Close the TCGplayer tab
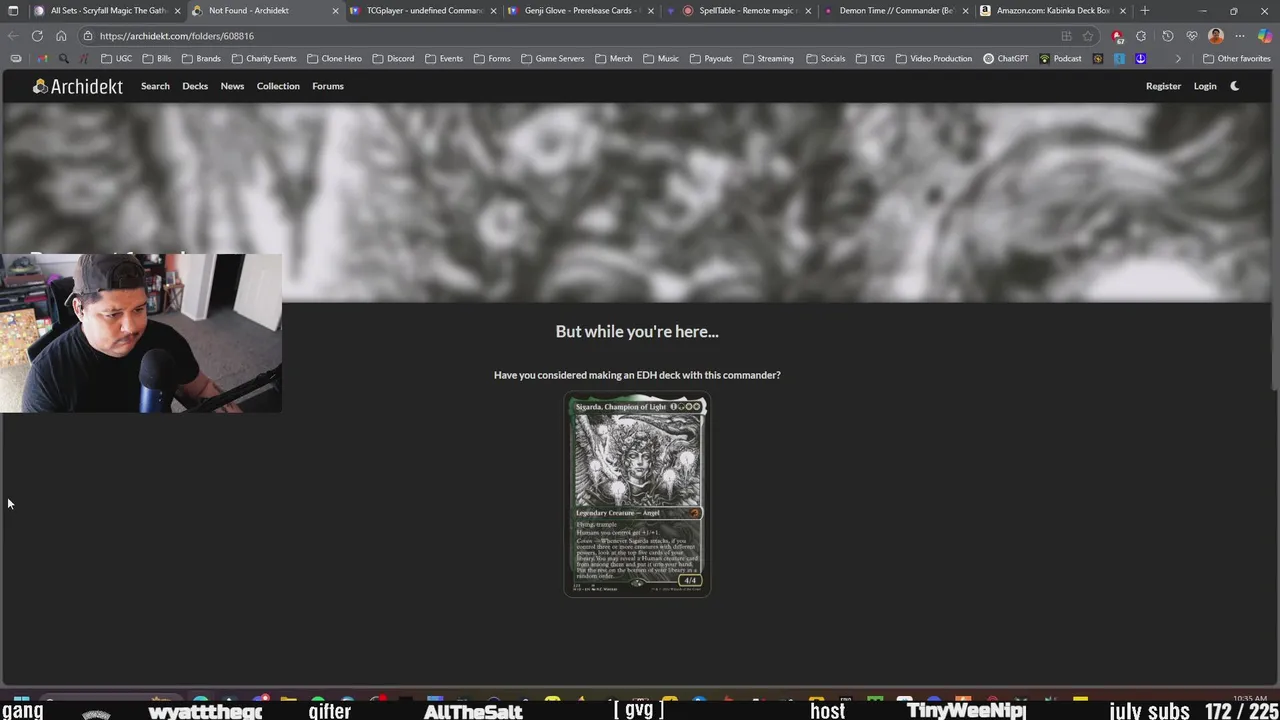This screenshot has width=1280, height=720. [493, 11]
